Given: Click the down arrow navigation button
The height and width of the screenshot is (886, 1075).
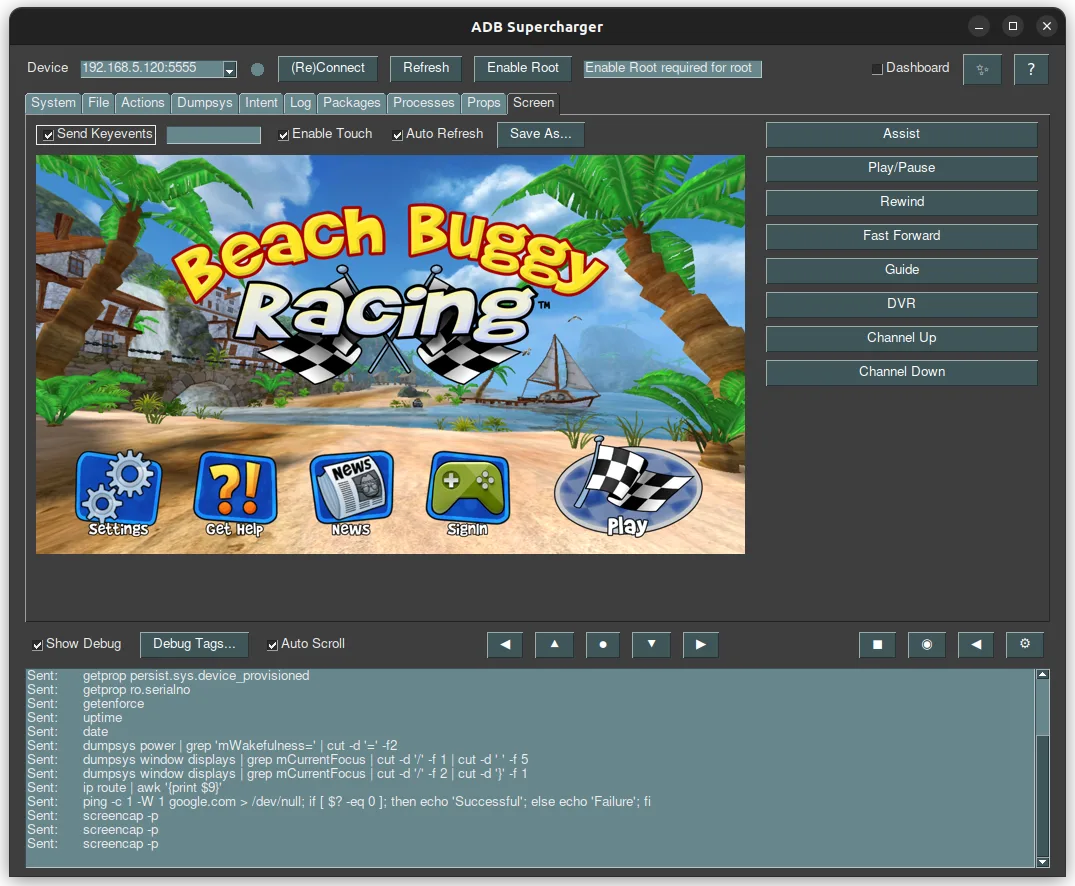Looking at the screenshot, I should 651,645.
